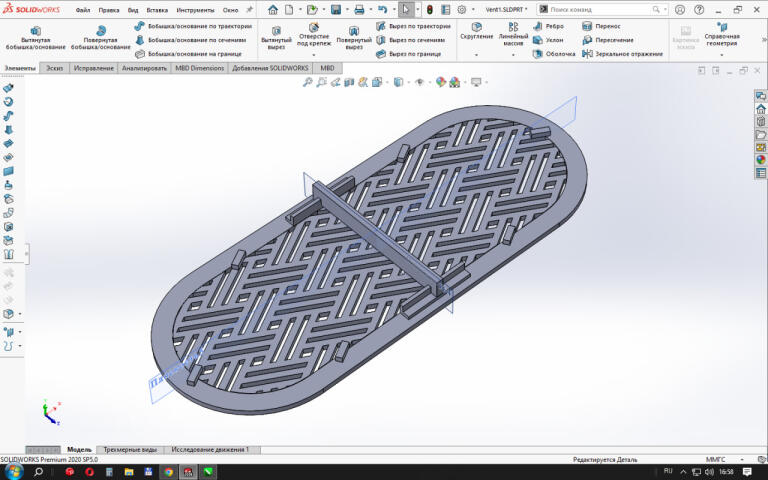This screenshot has width=768, height=480.
Task: Open the Save dropdown arrow
Action: click(347, 9)
